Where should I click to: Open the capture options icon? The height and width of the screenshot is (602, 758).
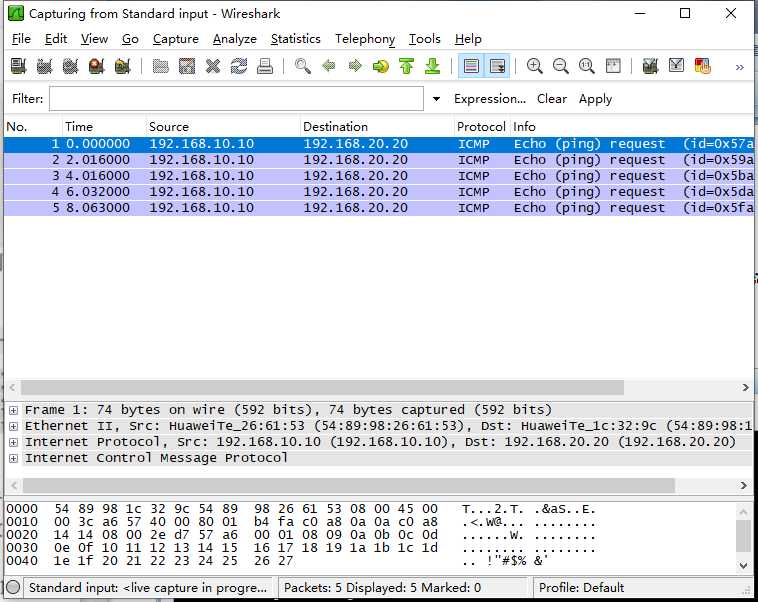click(44, 66)
